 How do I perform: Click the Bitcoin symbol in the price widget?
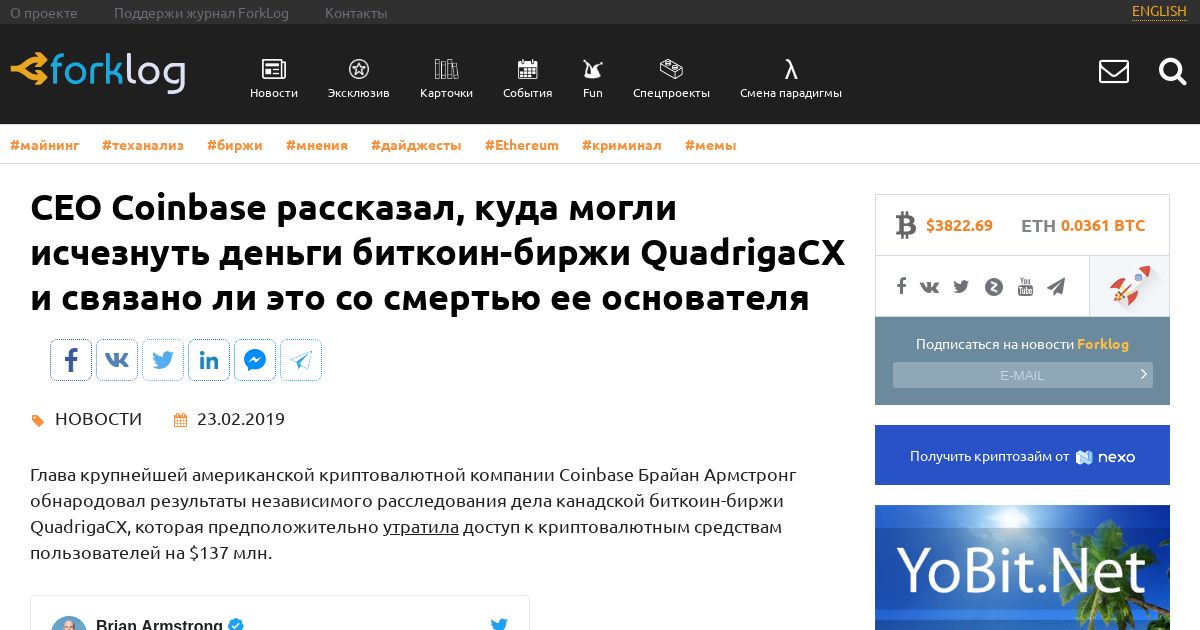click(x=906, y=225)
